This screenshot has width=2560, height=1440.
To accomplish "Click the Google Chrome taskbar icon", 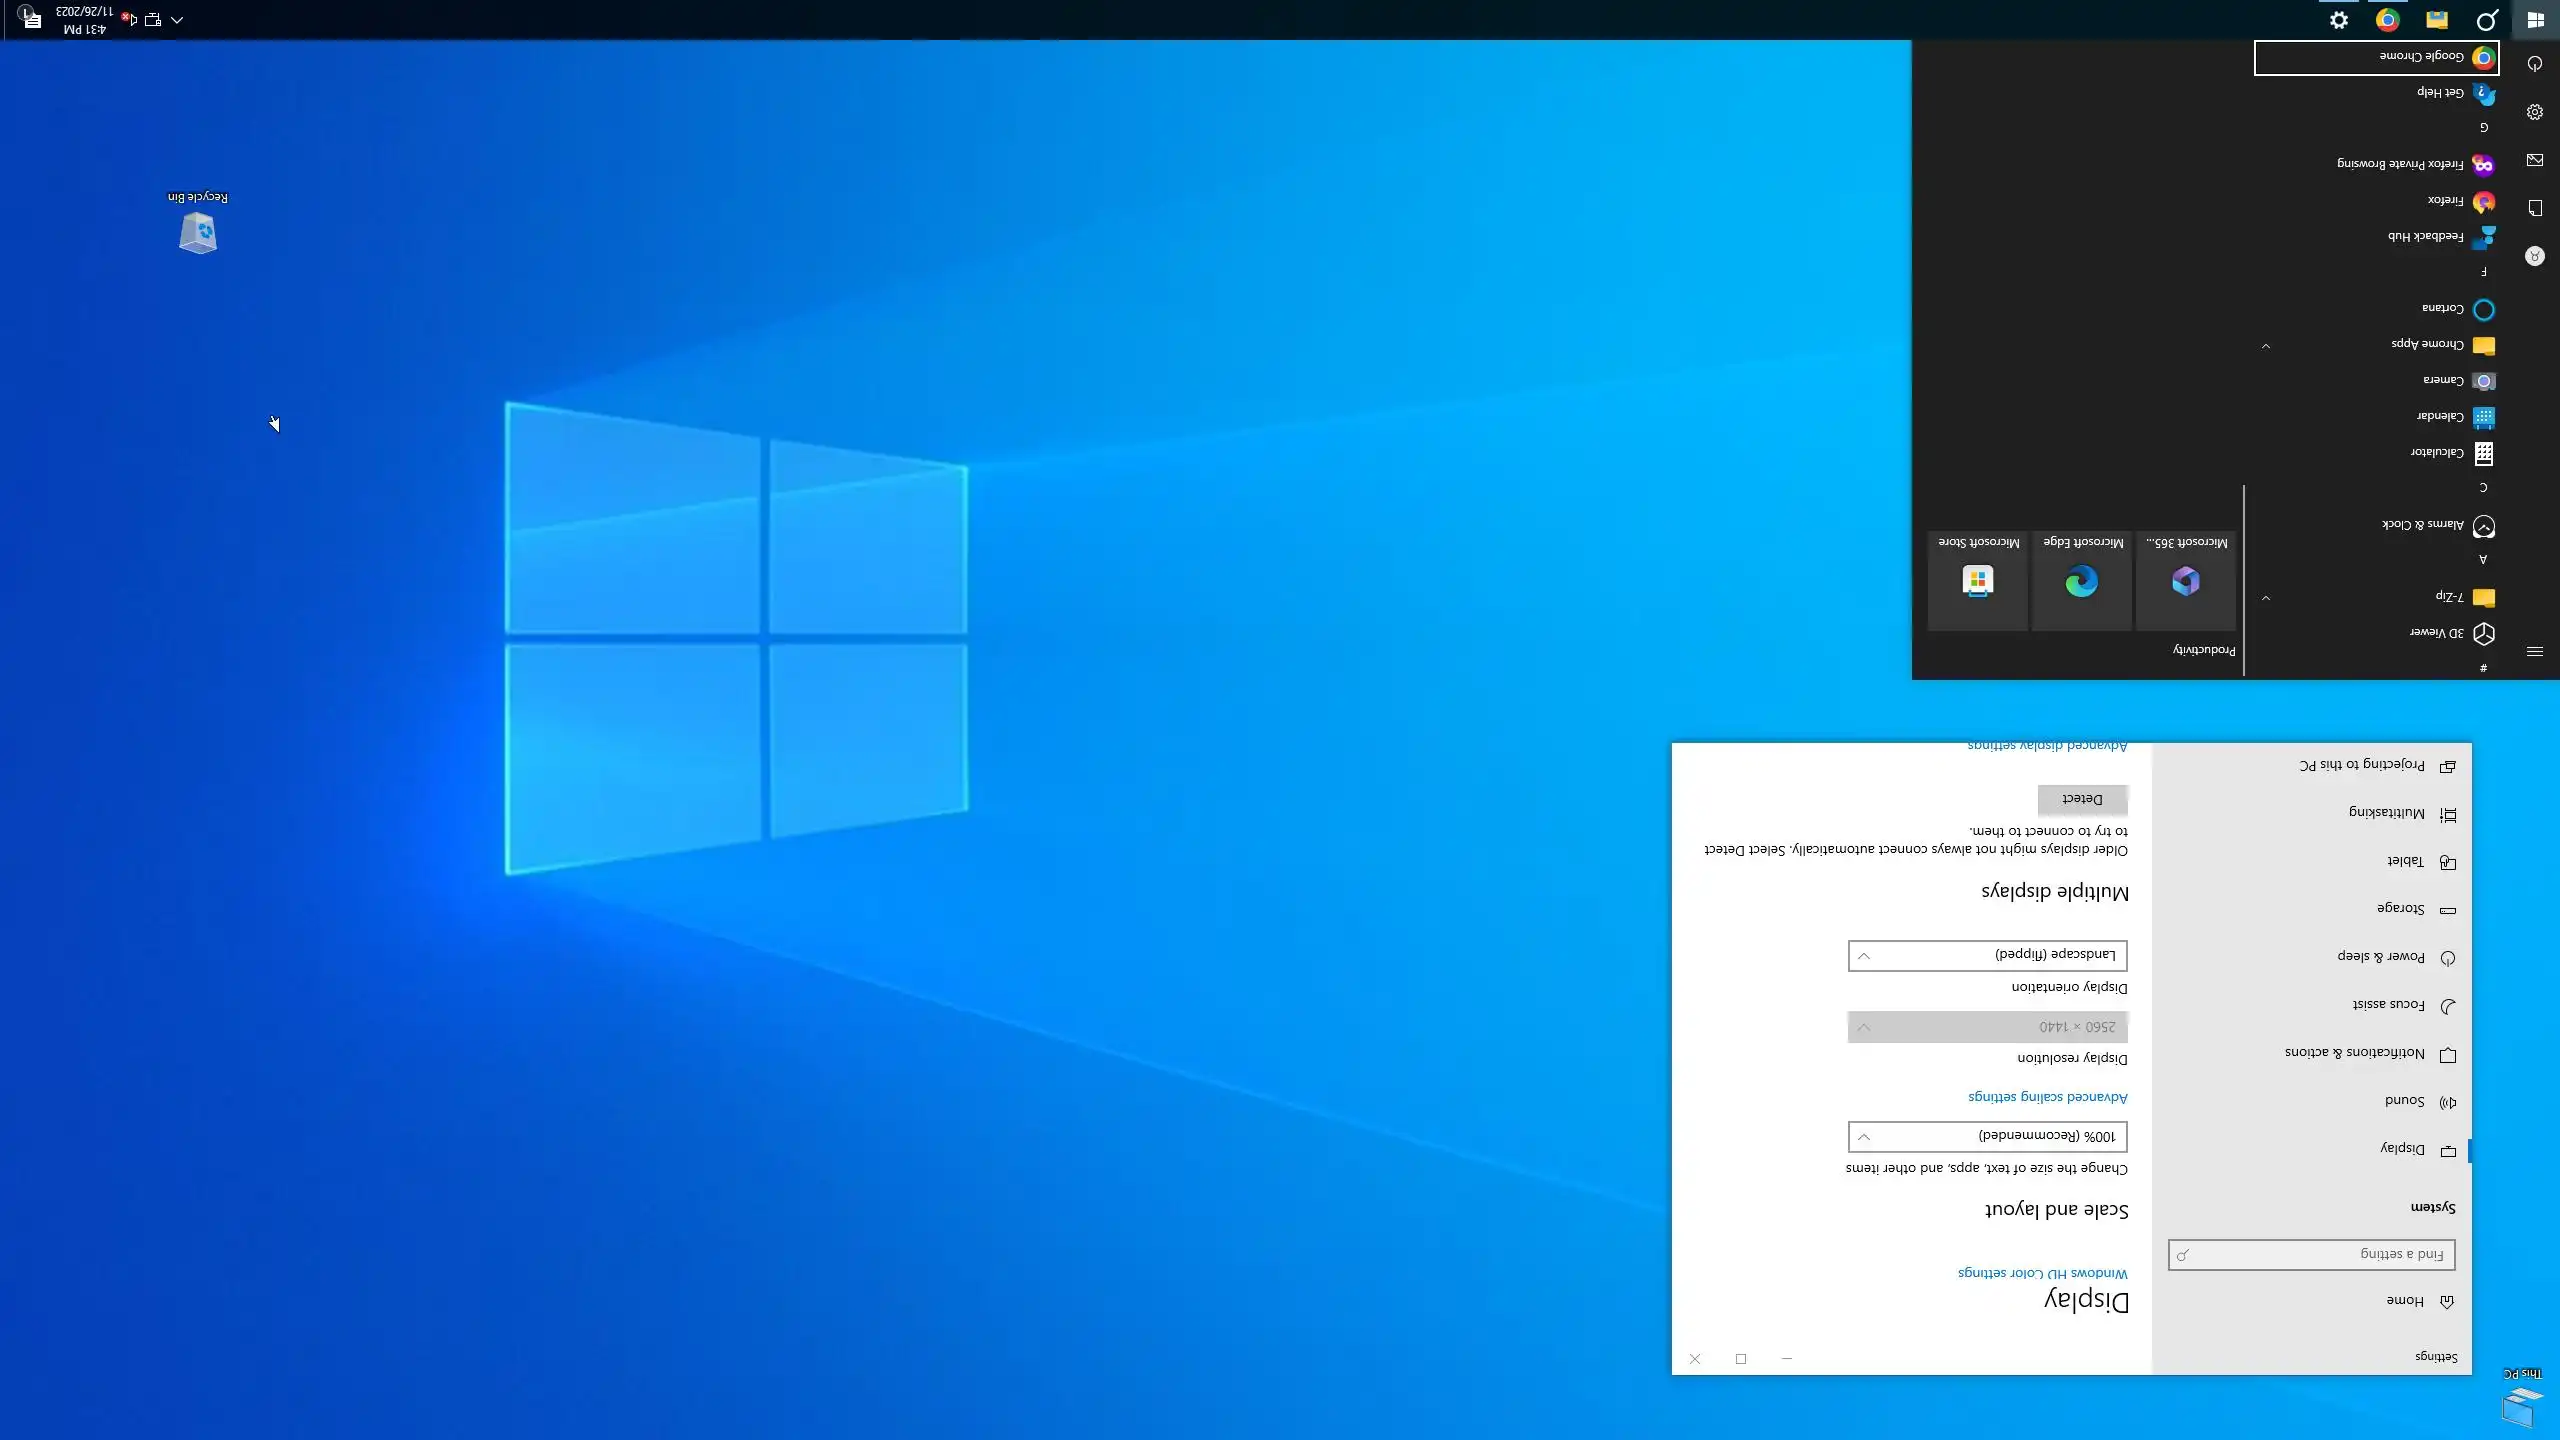I will coord(2388,20).
